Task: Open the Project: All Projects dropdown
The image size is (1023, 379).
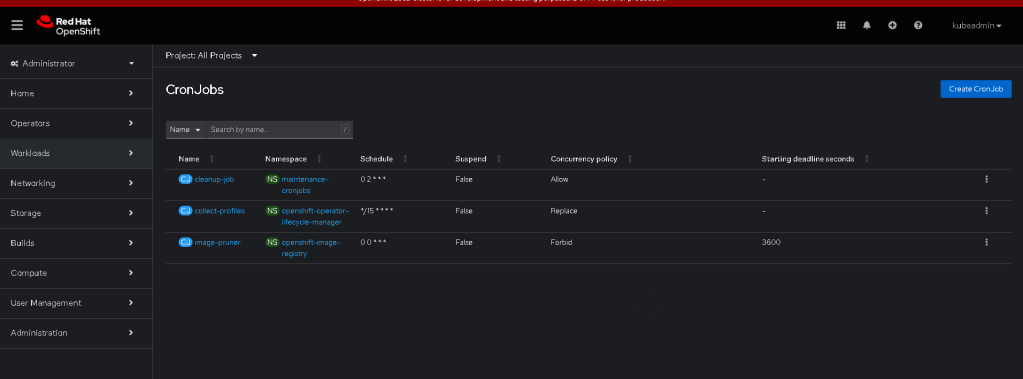Action: click(x=211, y=55)
